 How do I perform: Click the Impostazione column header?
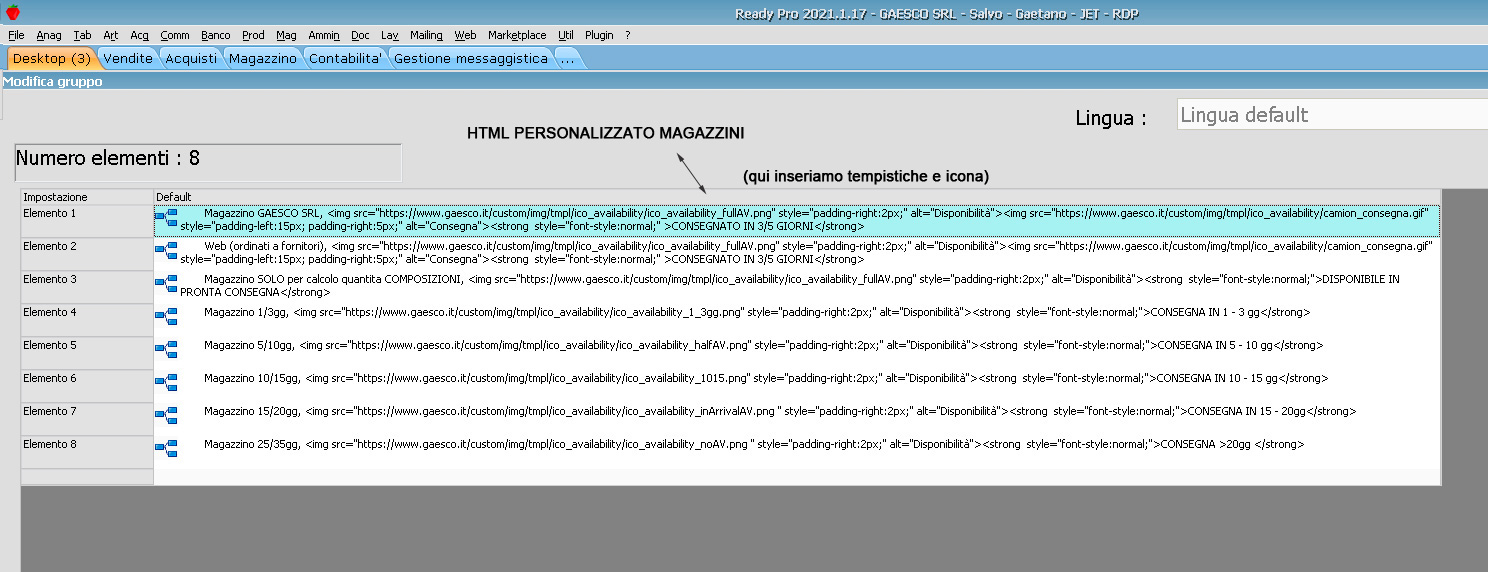click(x=87, y=197)
